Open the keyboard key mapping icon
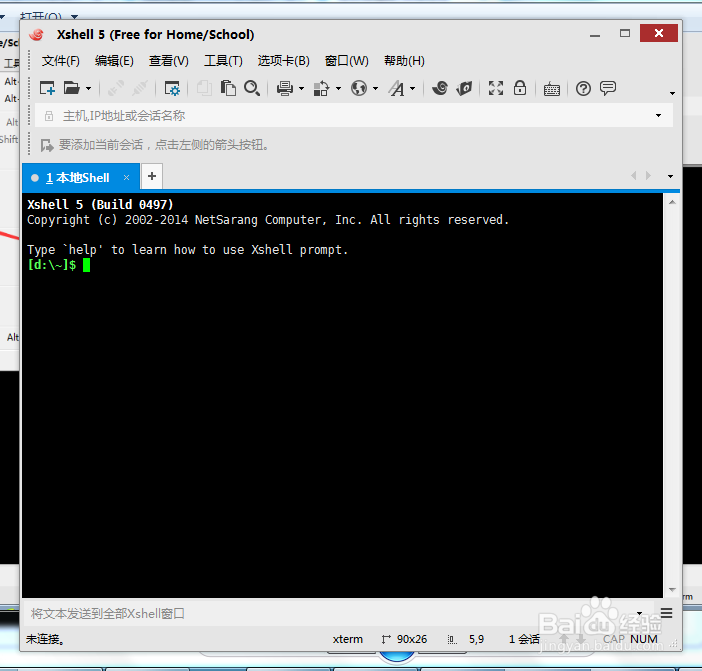This screenshot has height=671, width=702. pyautogui.click(x=552, y=89)
